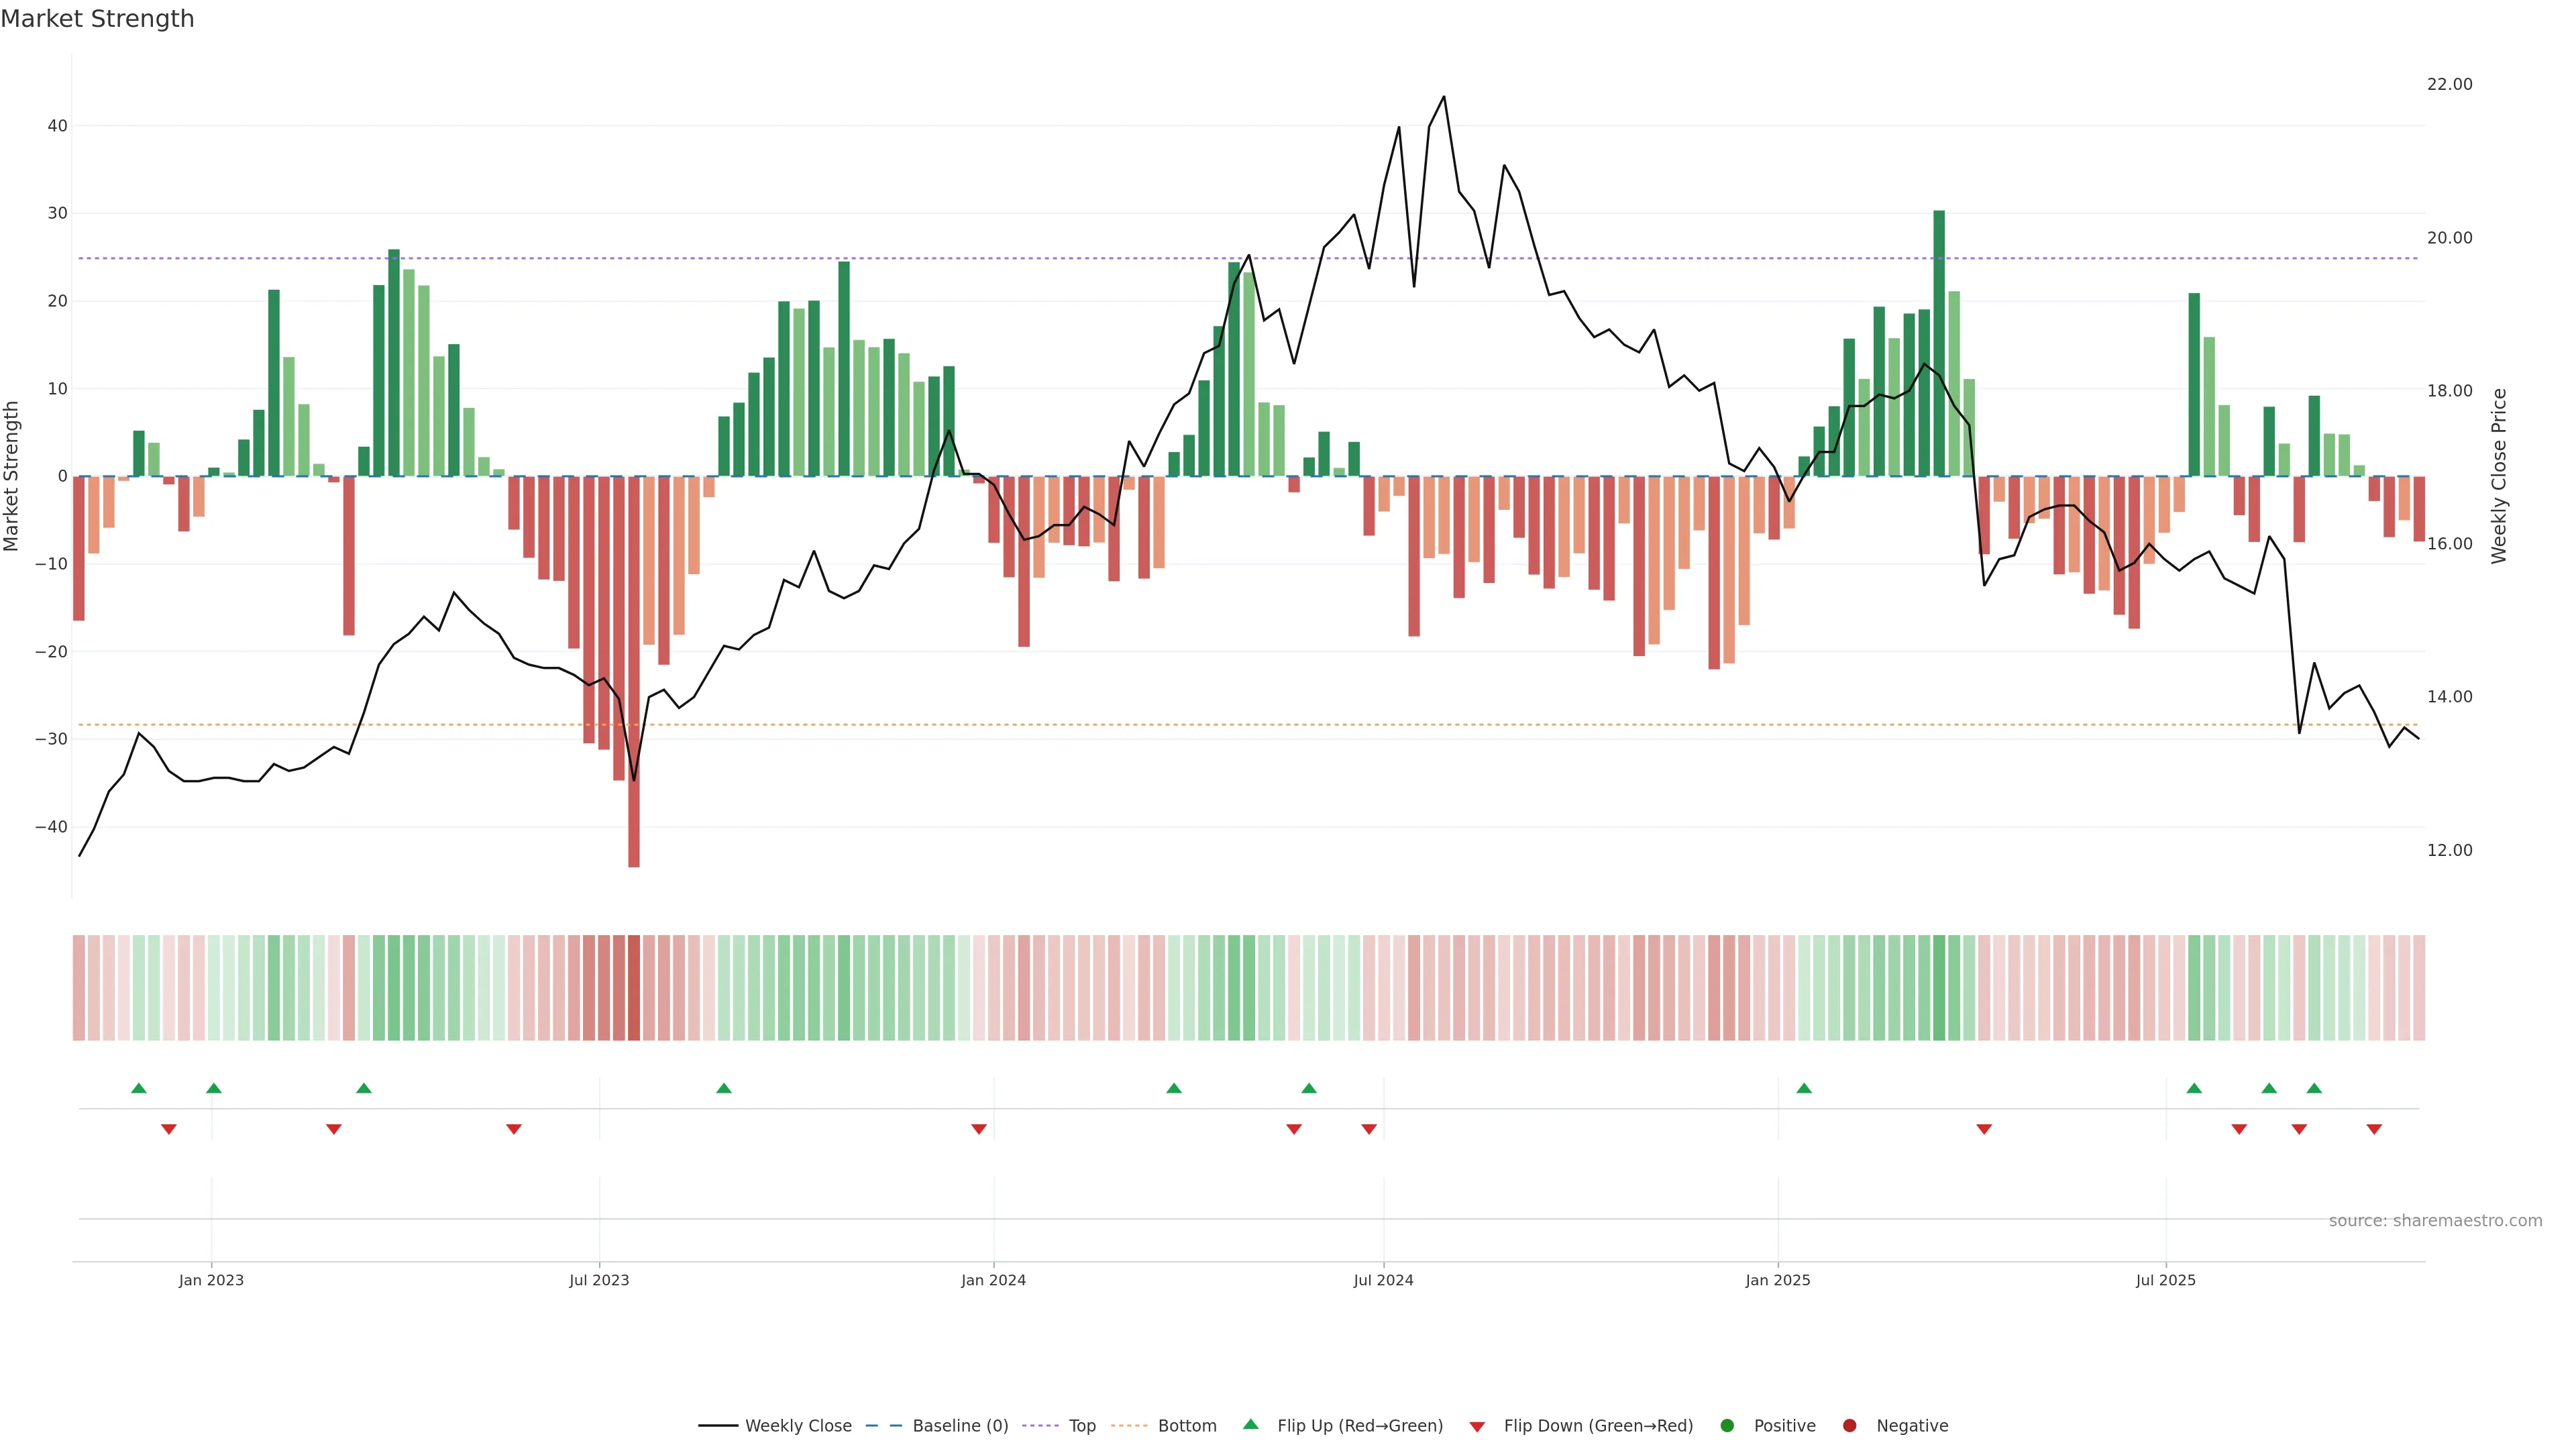2576x1449 pixels.
Task: Click the darkest red heatmap strip cell
Action: [x=634, y=987]
